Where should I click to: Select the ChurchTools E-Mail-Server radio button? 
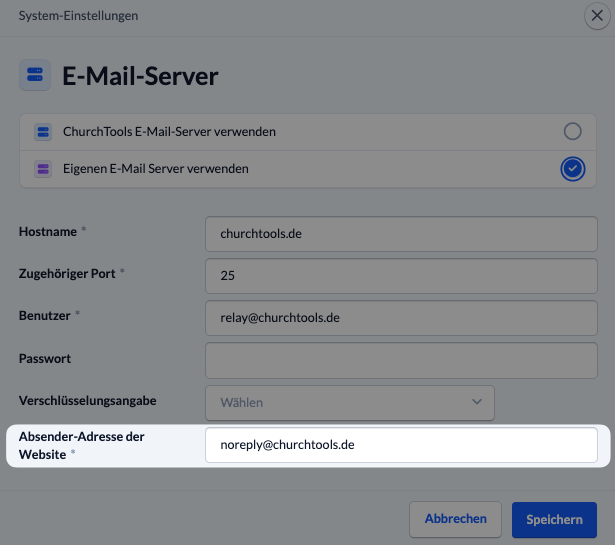click(x=572, y=132)
